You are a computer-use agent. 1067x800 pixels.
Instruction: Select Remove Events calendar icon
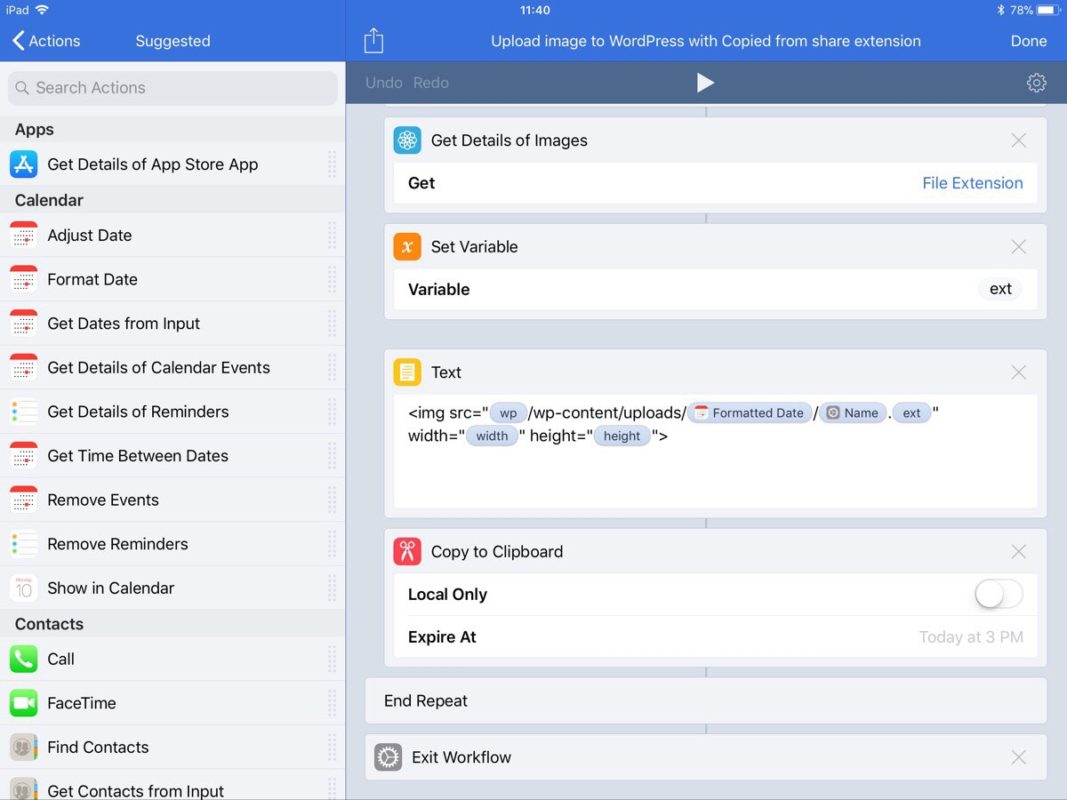coord(24,500)
